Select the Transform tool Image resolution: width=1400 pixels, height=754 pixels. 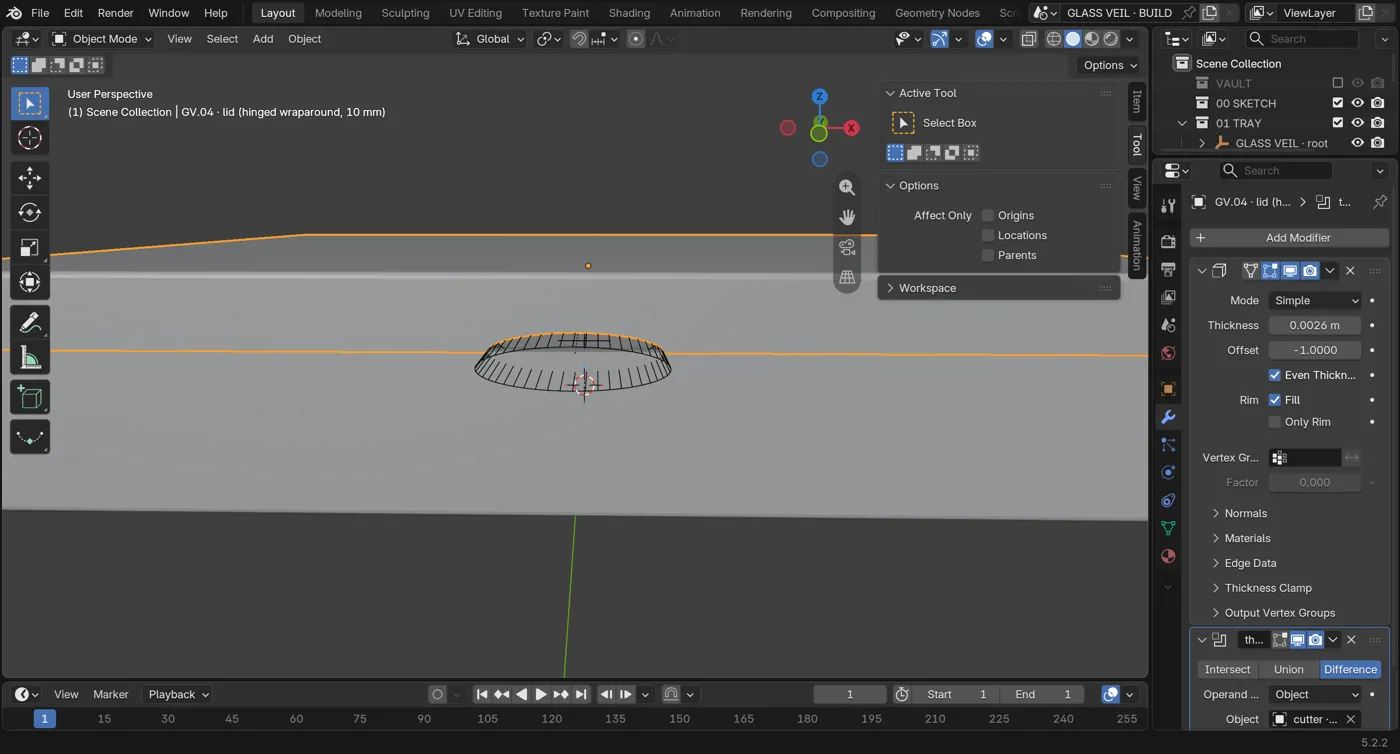coord(30,282)
